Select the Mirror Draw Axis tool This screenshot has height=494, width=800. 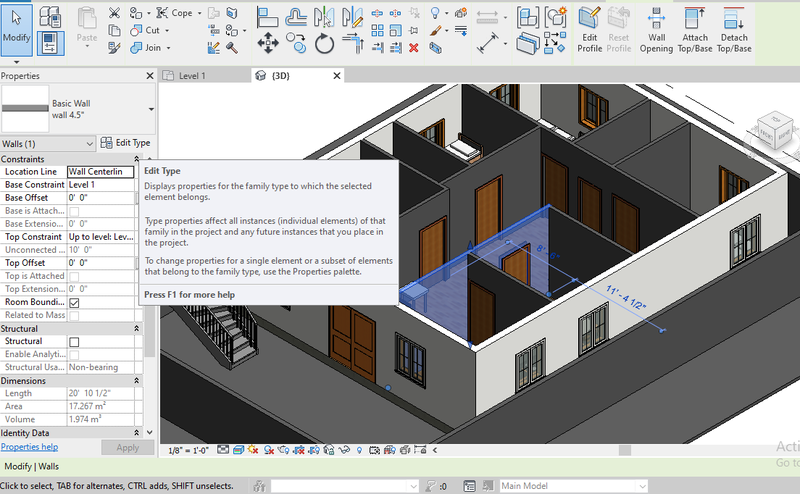coord(352,17)
